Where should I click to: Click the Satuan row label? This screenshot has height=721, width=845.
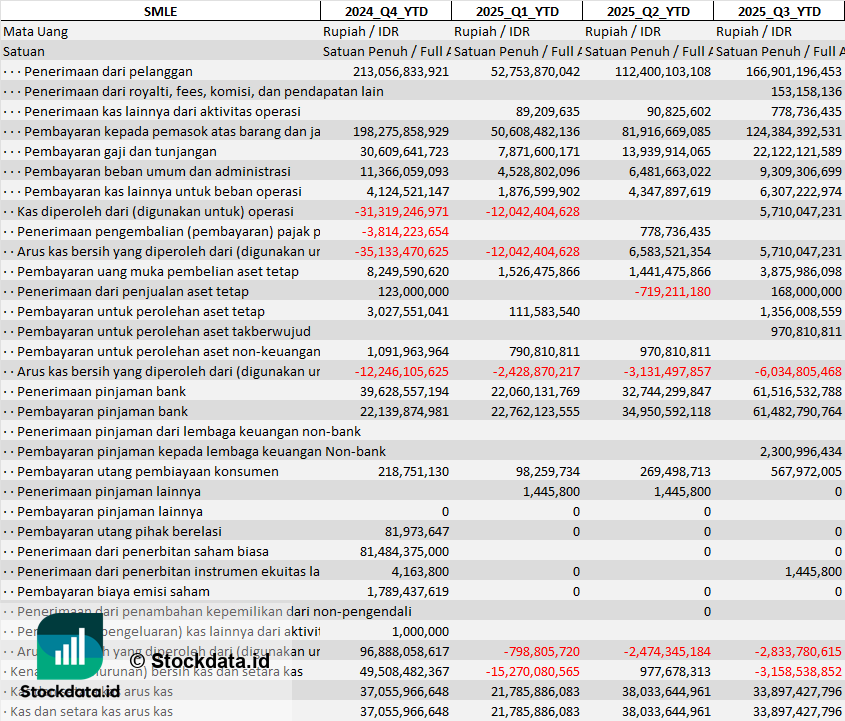pos(24,51)
